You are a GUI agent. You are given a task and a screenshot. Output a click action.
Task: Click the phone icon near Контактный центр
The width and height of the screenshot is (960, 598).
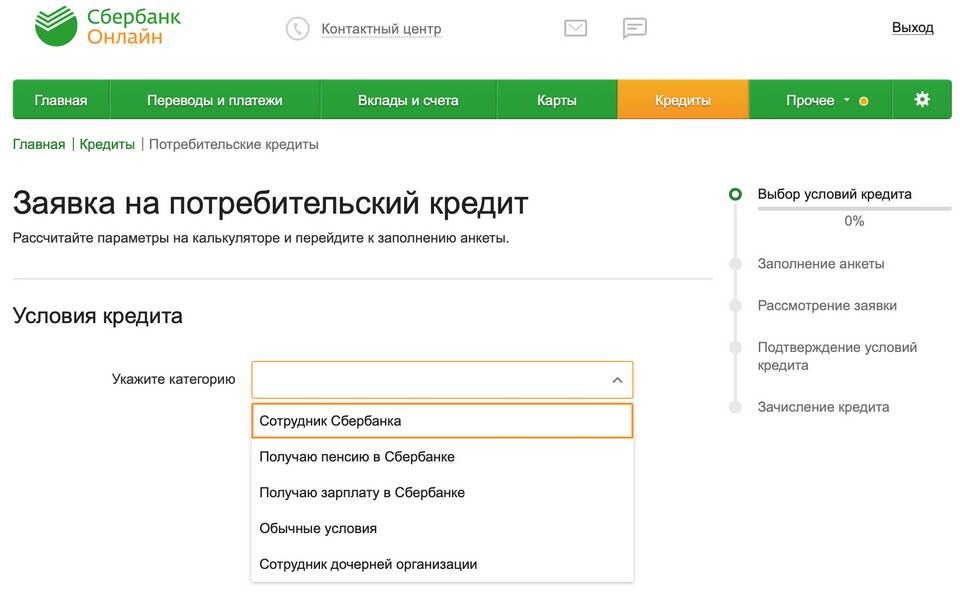pos(297,29)
